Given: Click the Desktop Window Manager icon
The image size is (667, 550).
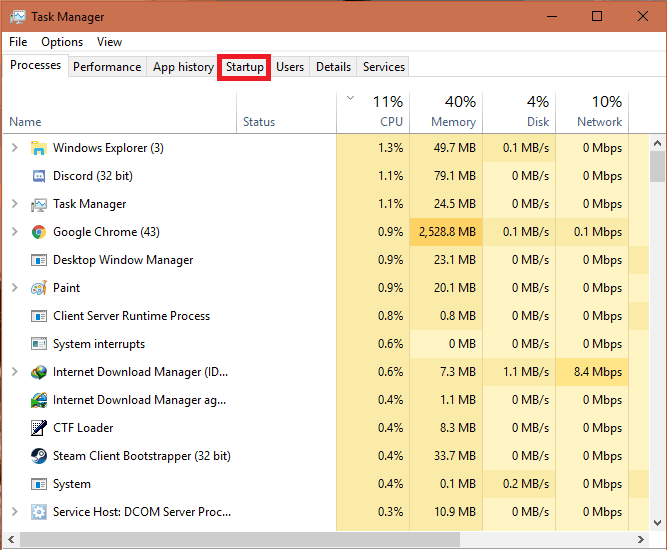Looking at the screenshot, I should 39,260.
